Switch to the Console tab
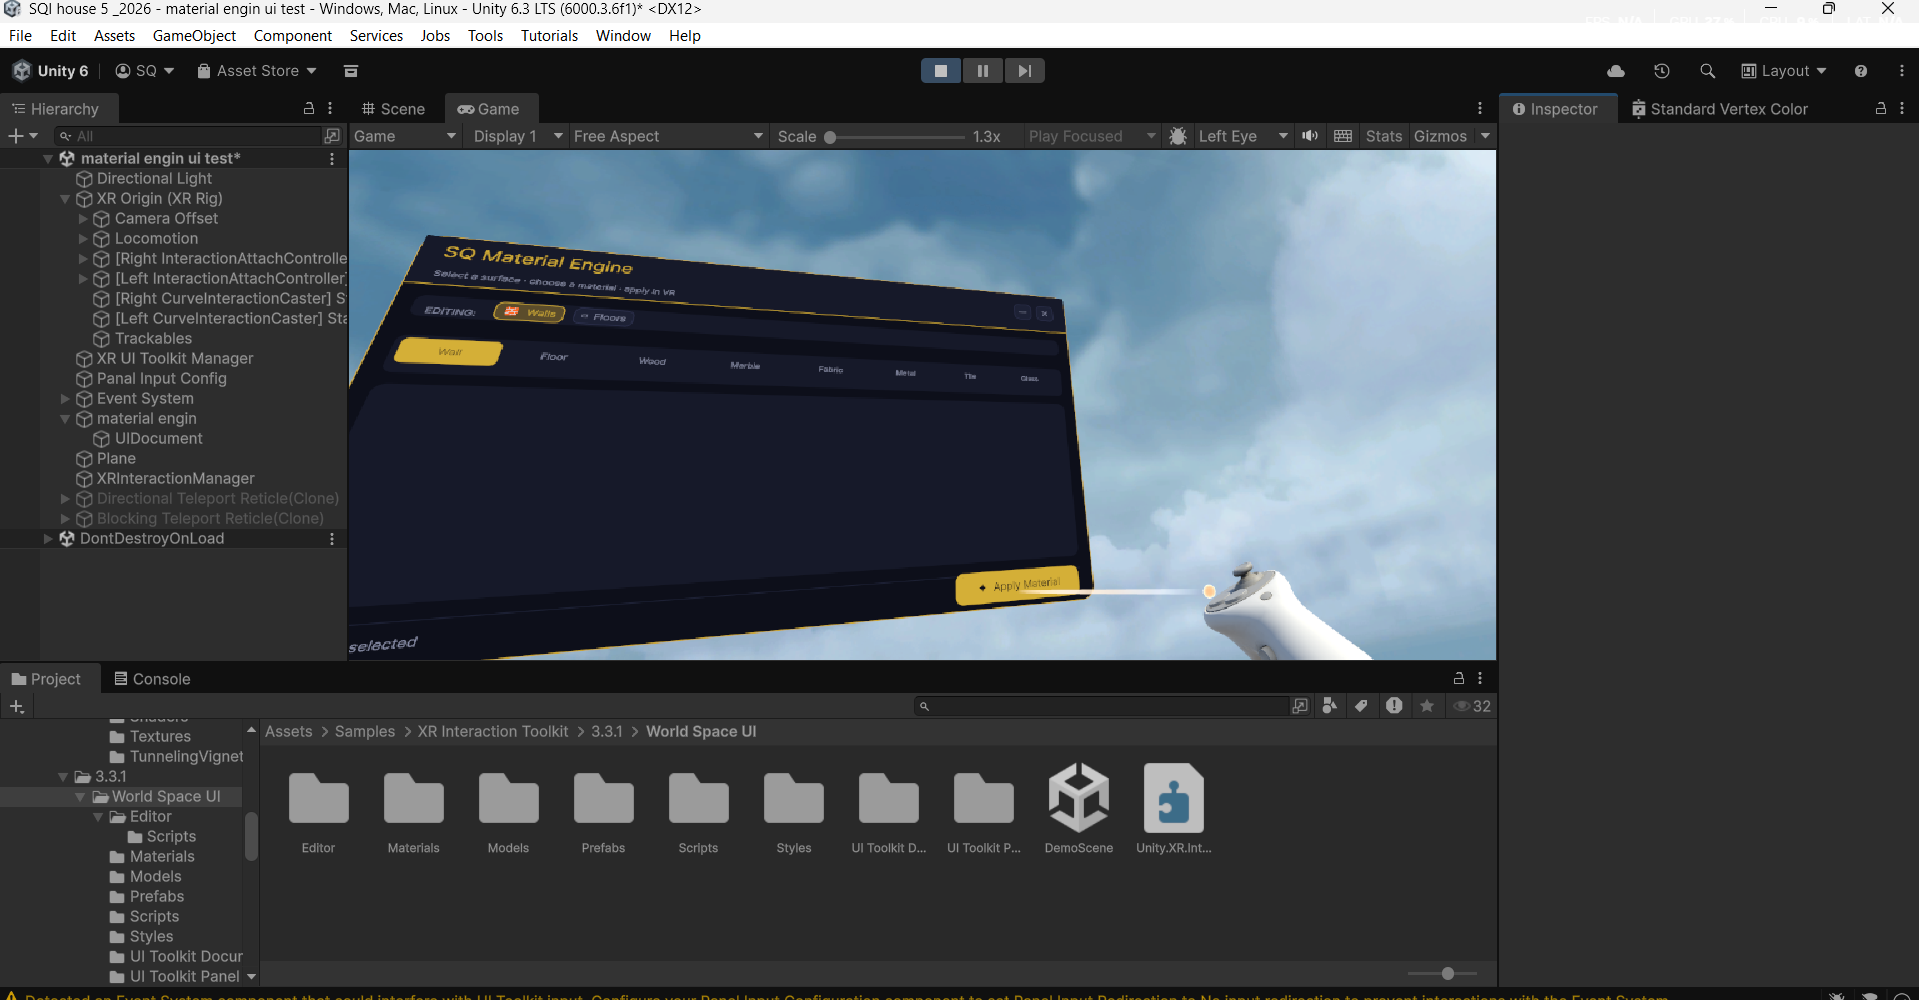1919x1000 pixels. point(152,679)
